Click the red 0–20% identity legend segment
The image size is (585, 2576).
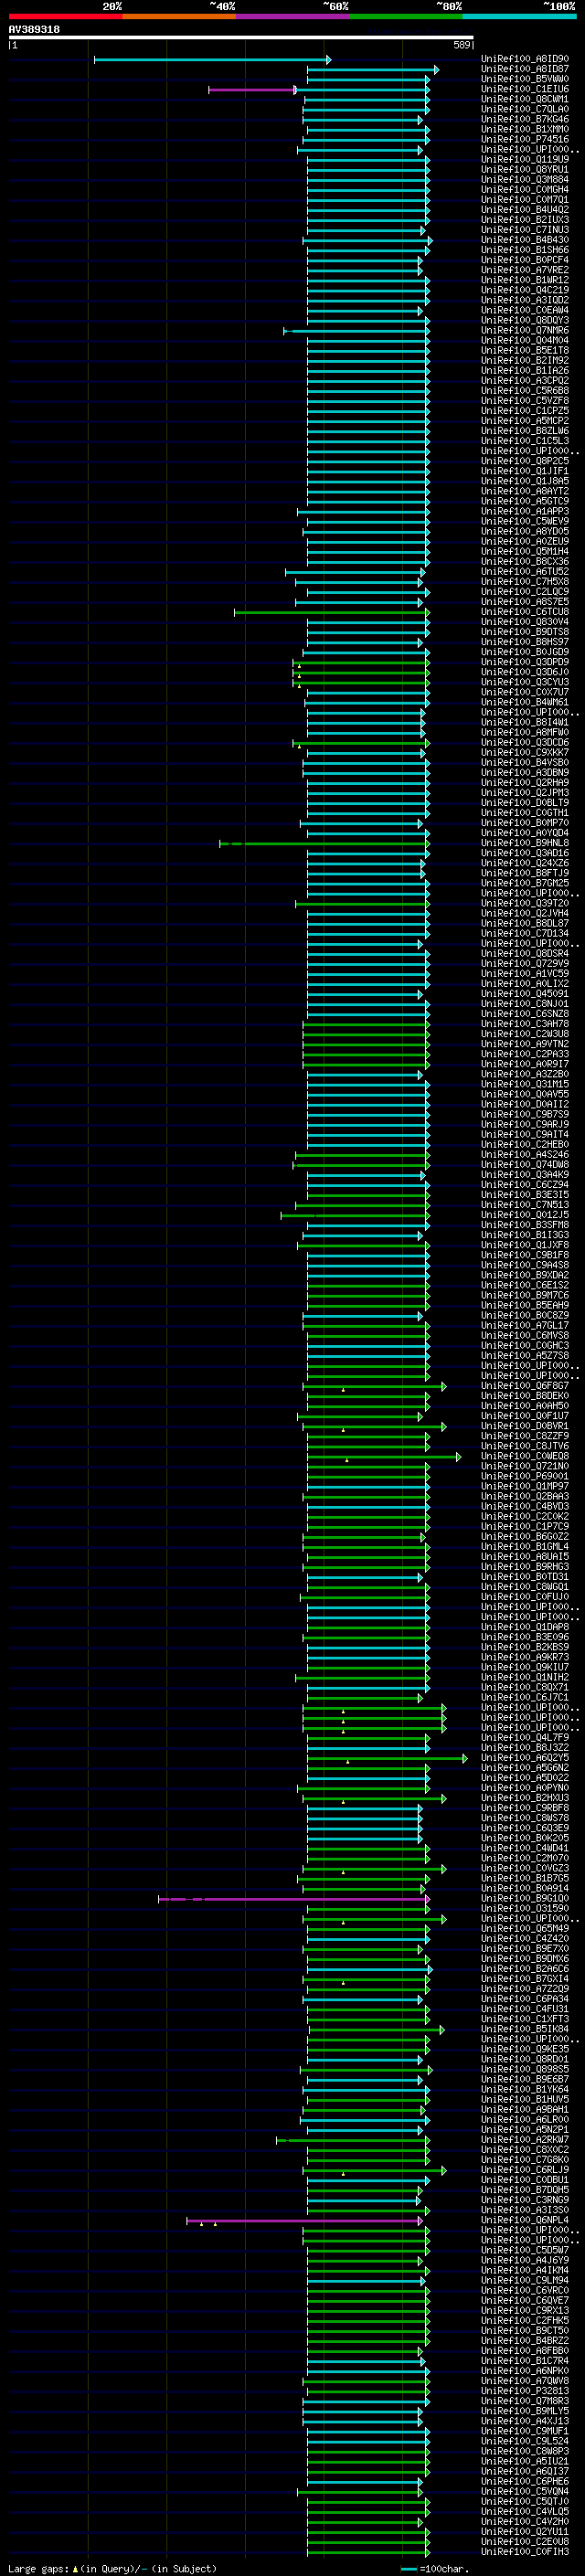pyautogui.click(x=65, y=16)
